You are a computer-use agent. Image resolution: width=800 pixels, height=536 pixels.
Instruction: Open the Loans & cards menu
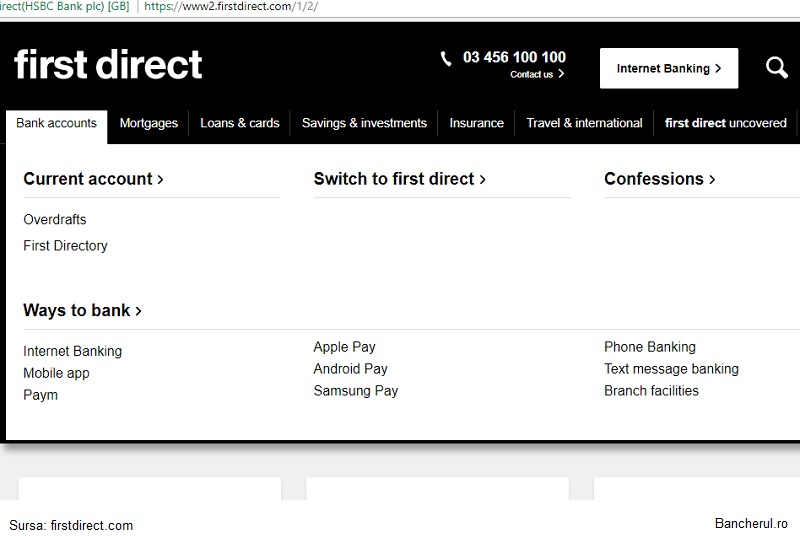(240, 123)
